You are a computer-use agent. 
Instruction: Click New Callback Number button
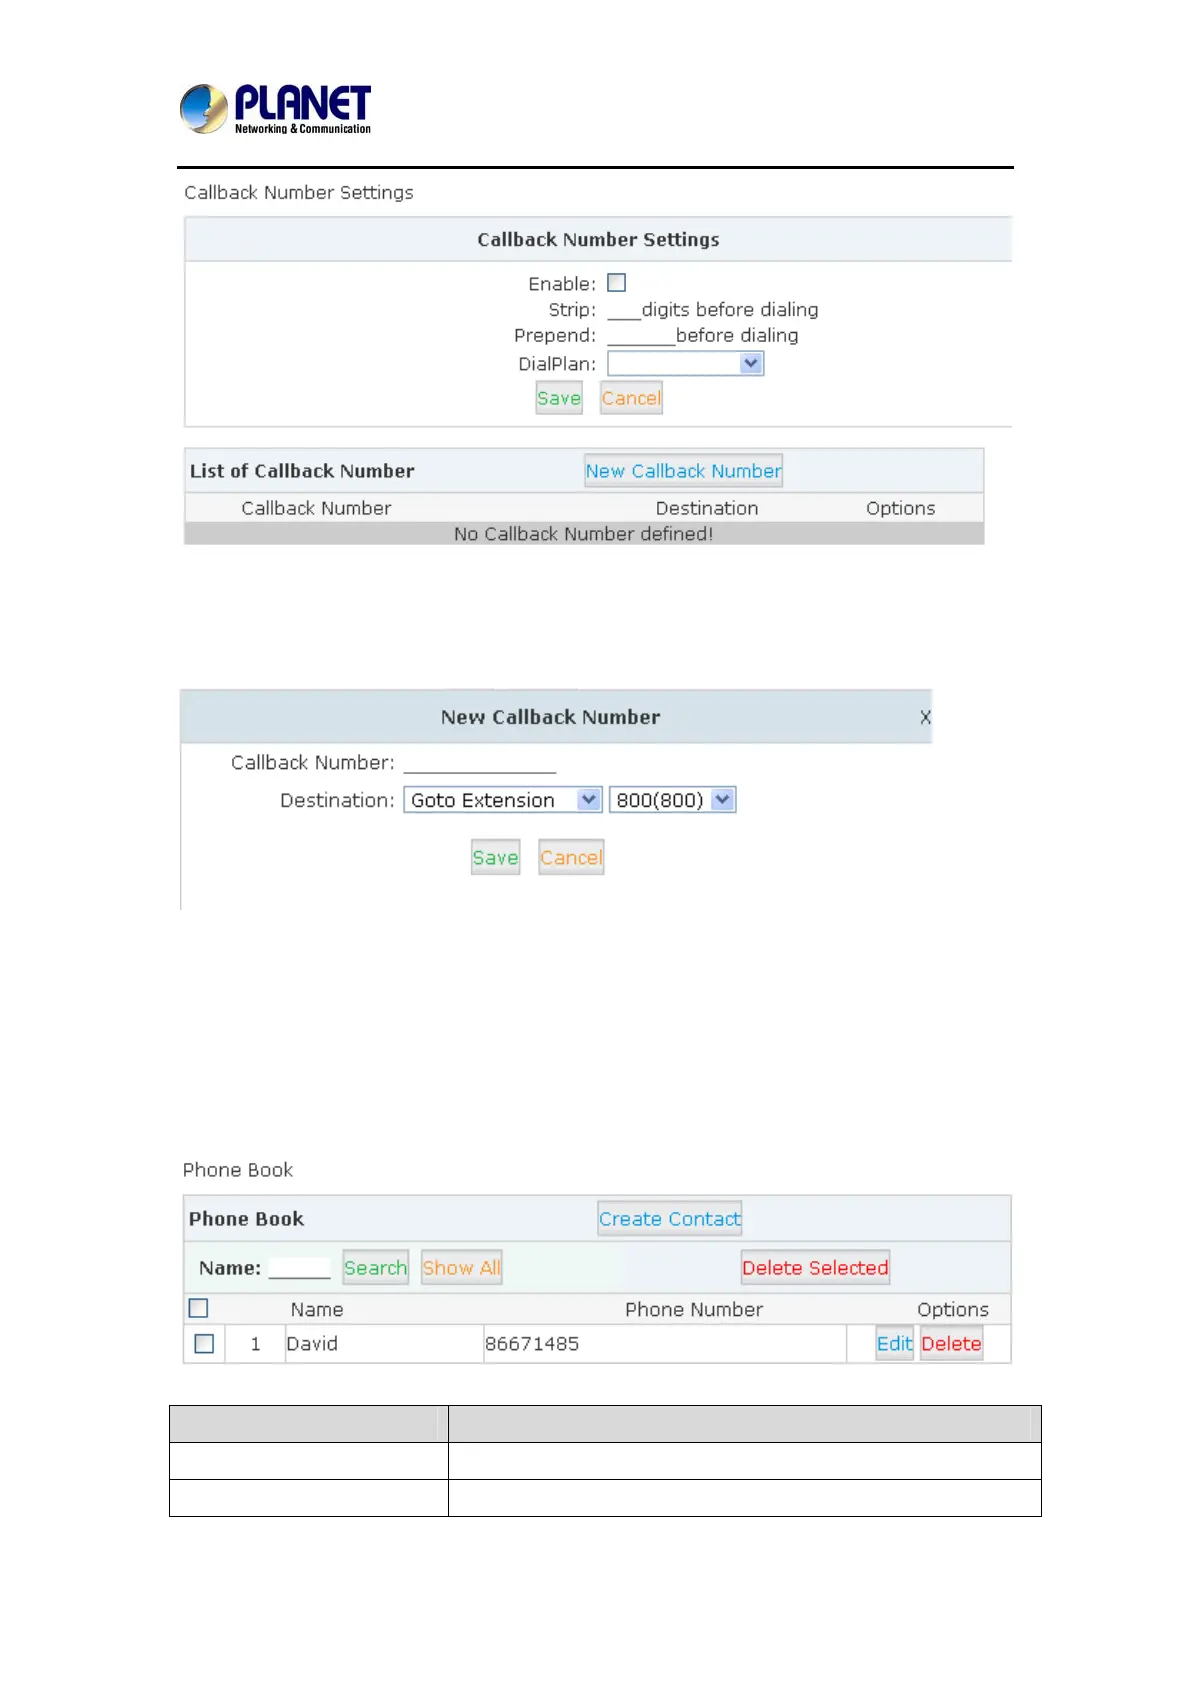pos(683,471)
